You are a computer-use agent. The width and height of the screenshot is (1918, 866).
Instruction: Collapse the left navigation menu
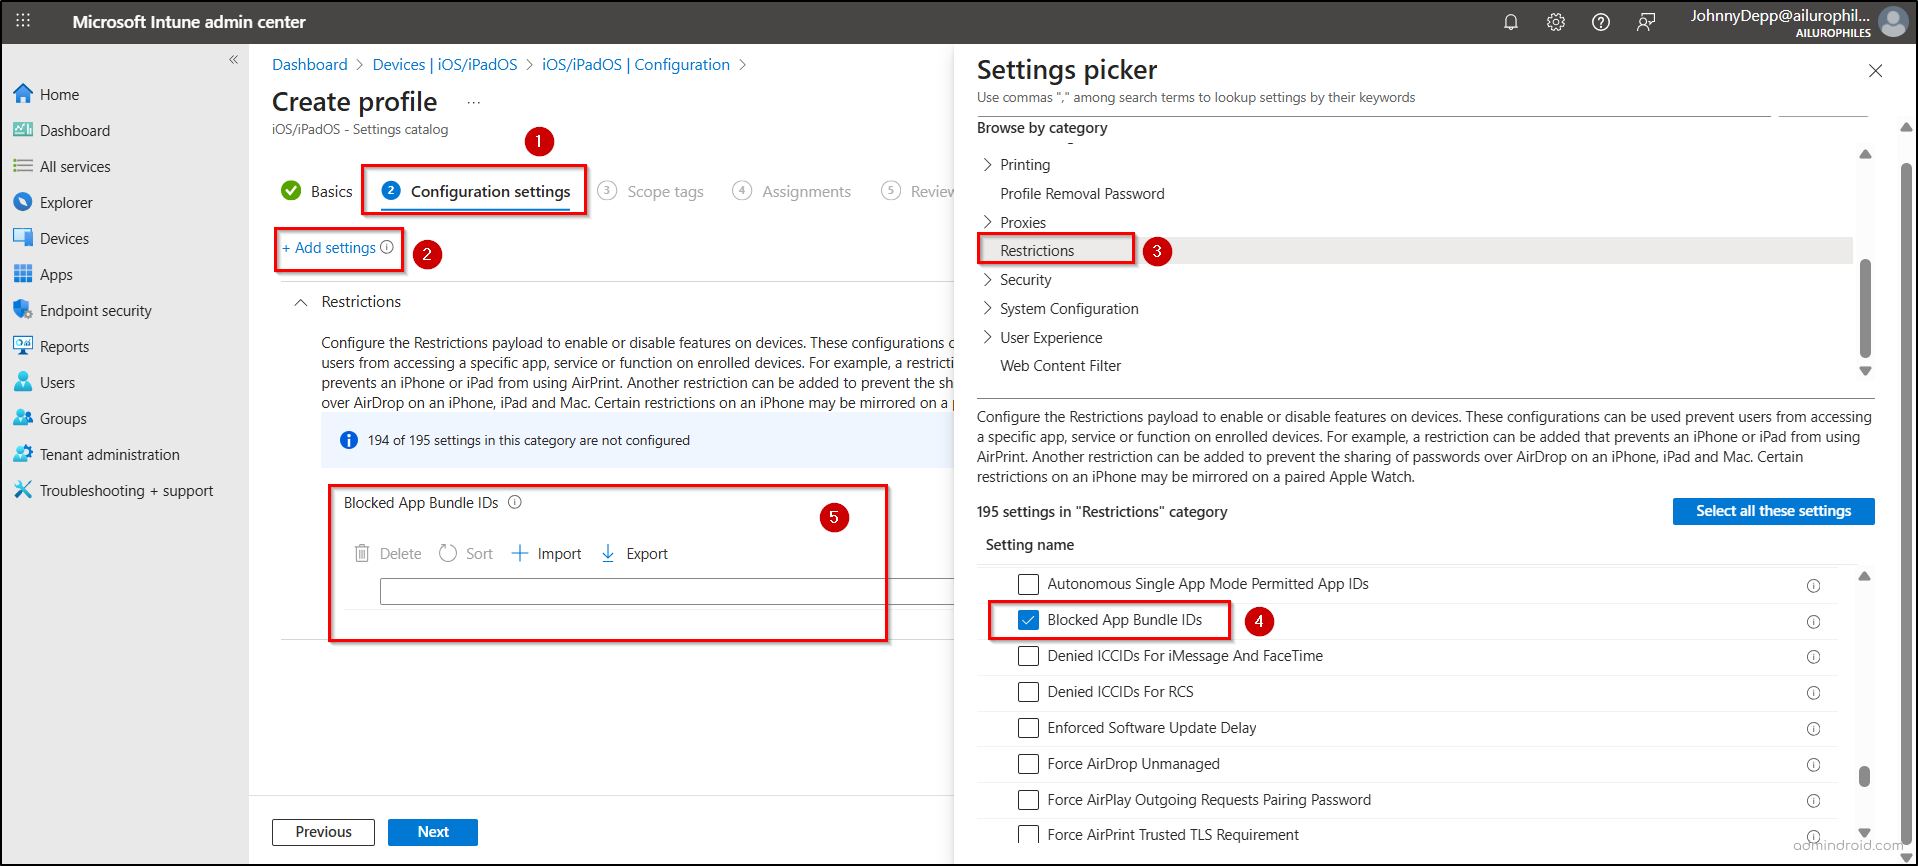(233, 60)
